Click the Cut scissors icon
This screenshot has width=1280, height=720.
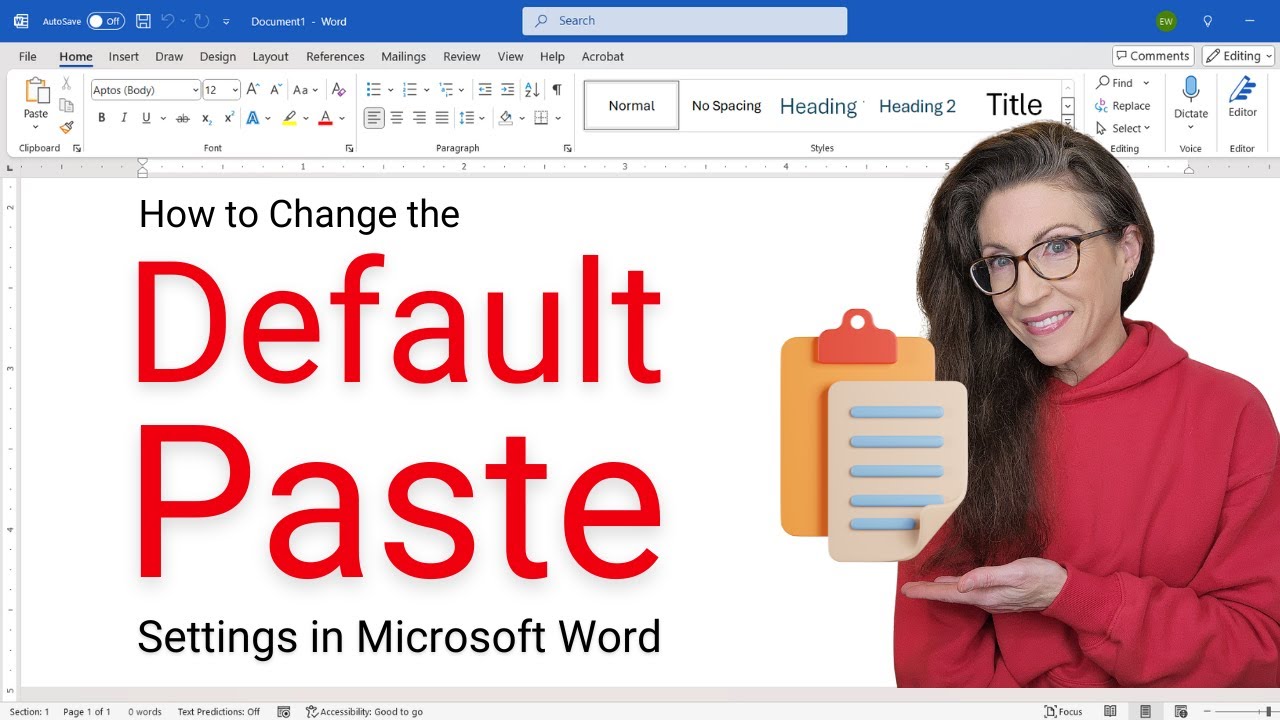click(67, 84)
